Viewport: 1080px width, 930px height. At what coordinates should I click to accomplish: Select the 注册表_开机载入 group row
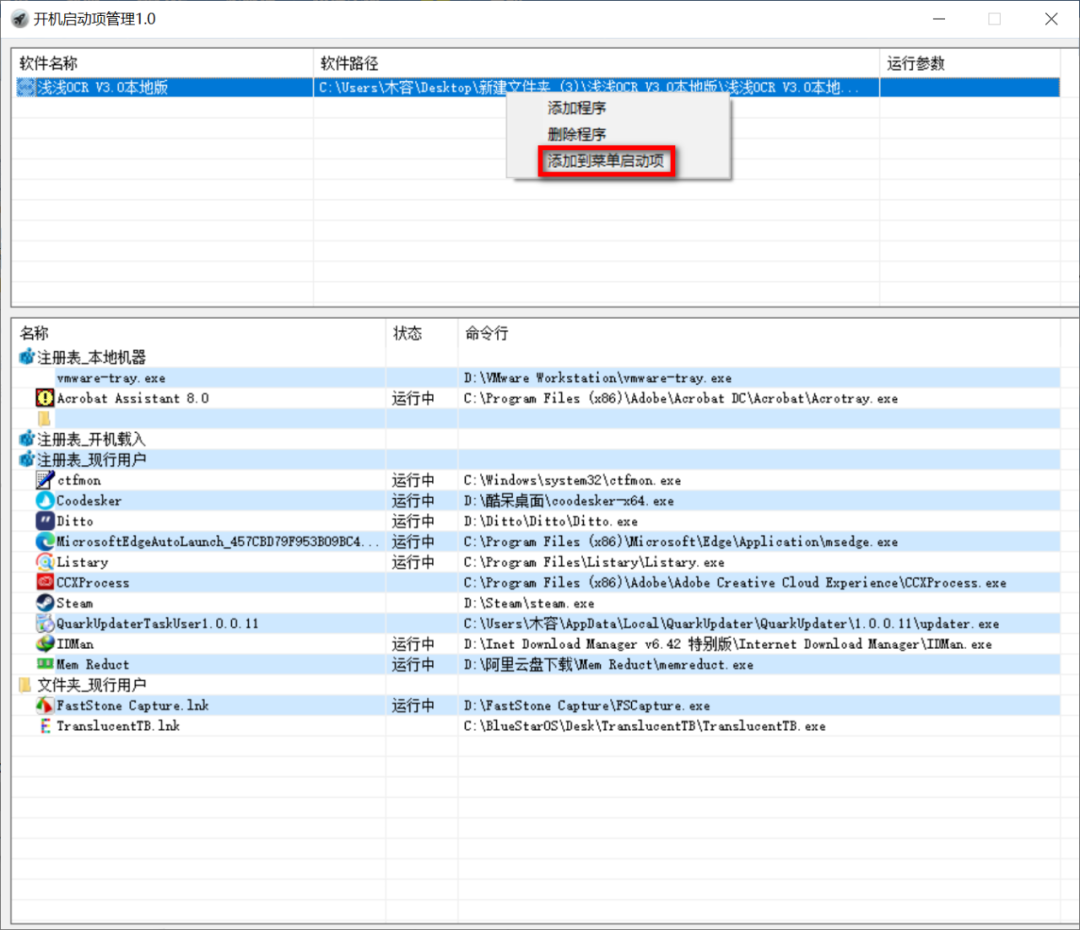92,439
